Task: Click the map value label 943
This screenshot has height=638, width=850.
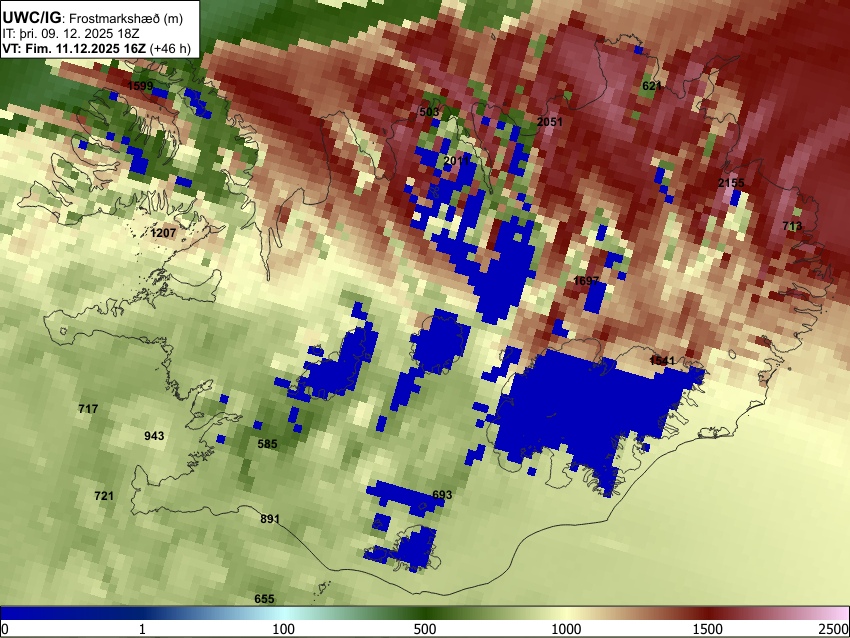Action: 154,436
